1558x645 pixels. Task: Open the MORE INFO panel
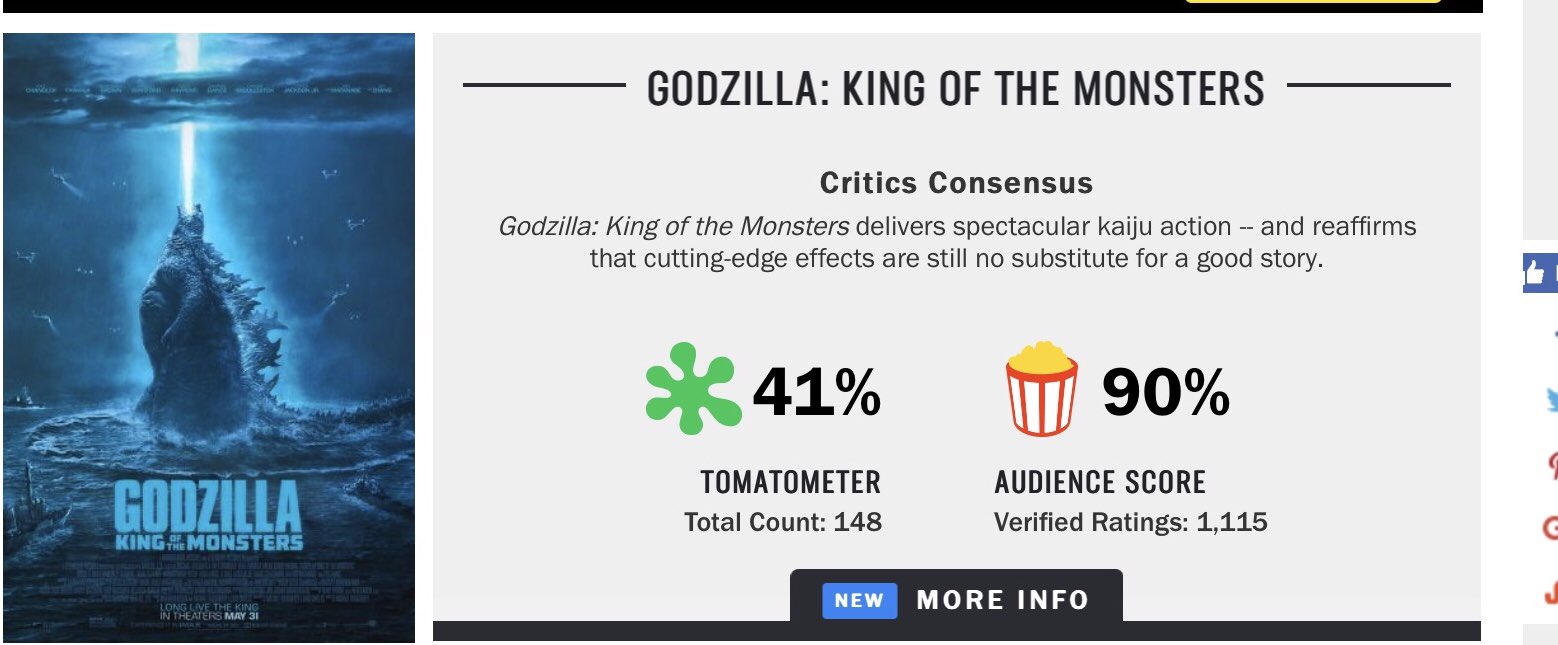click(x=1002, y=600)
